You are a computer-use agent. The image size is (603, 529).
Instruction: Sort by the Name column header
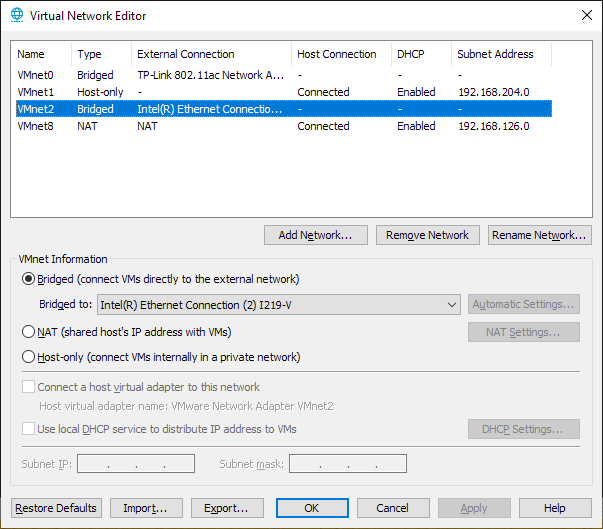[x=40, y=54]
